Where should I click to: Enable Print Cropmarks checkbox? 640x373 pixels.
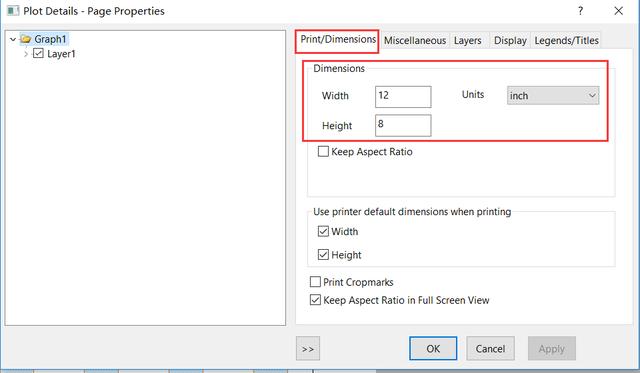point(316,282)
